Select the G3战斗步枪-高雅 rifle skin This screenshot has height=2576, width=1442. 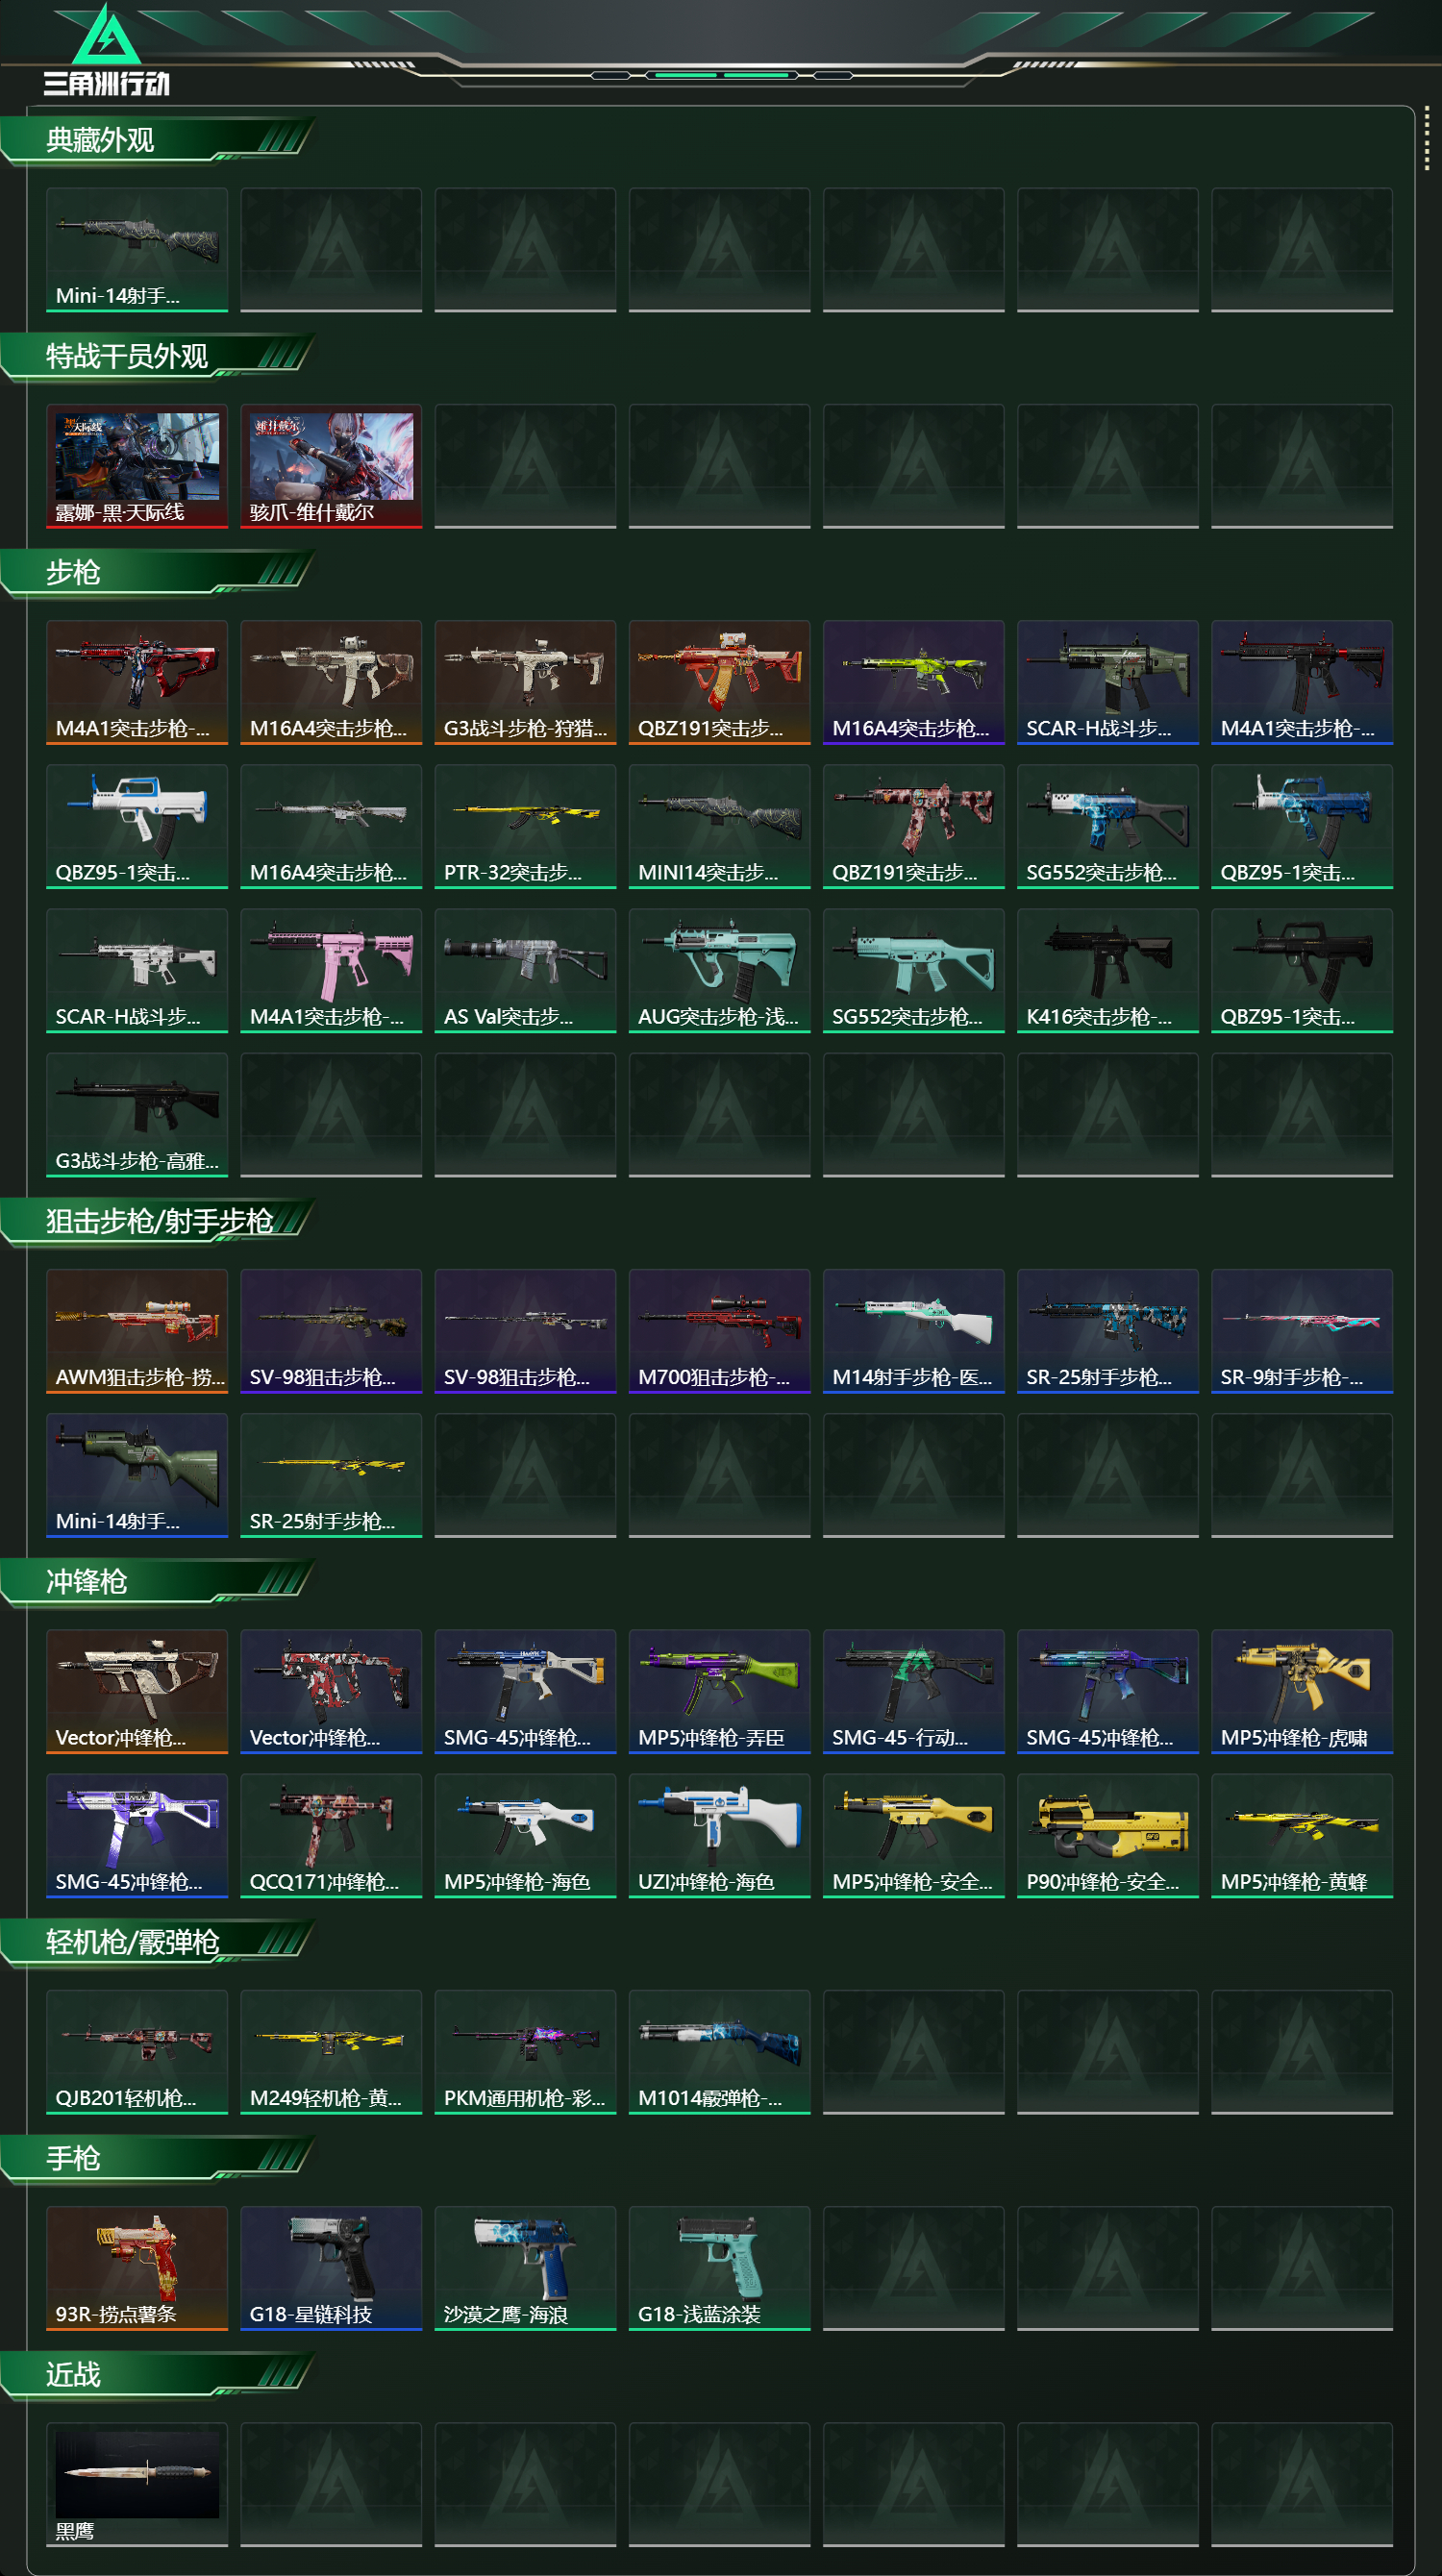pos(137,1115)
